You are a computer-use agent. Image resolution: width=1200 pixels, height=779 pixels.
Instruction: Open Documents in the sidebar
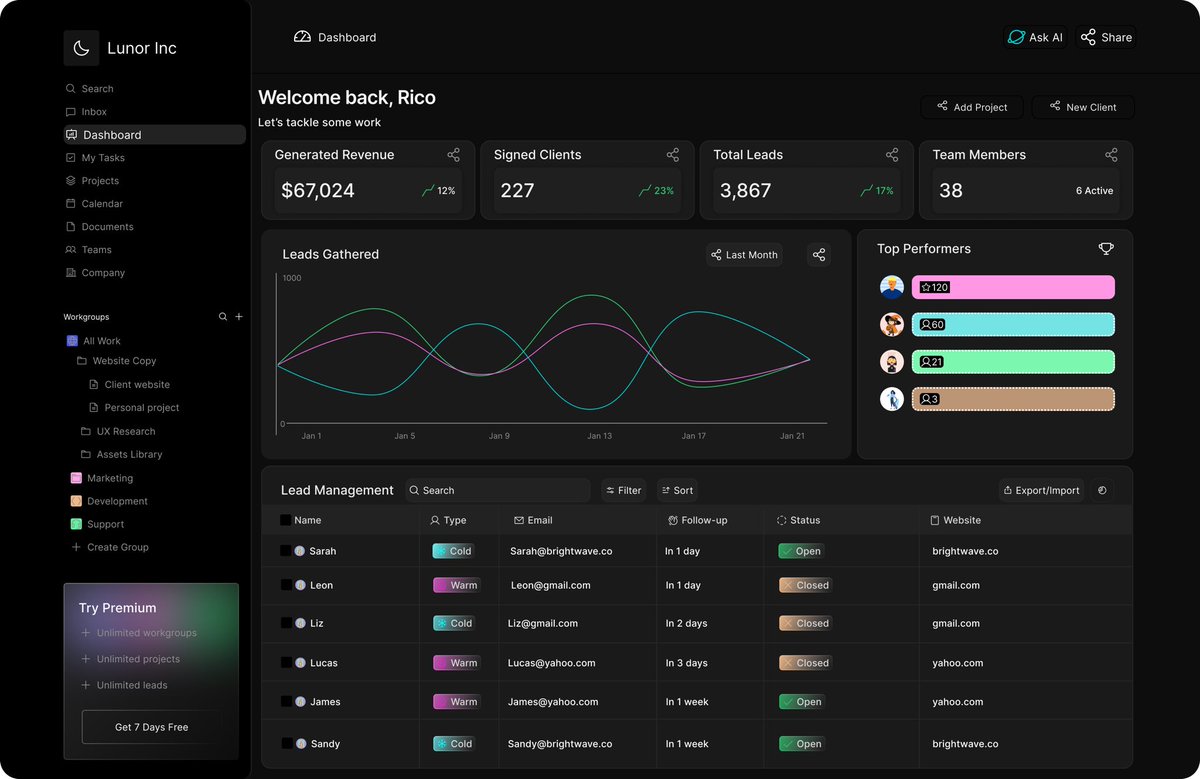pos(99,227)
